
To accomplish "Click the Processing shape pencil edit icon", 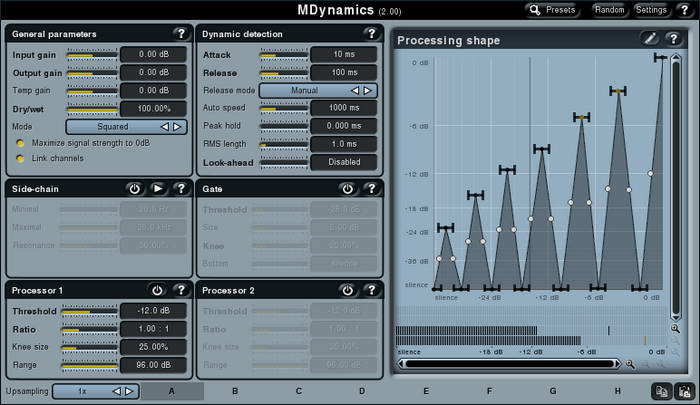I will [650, 39].
